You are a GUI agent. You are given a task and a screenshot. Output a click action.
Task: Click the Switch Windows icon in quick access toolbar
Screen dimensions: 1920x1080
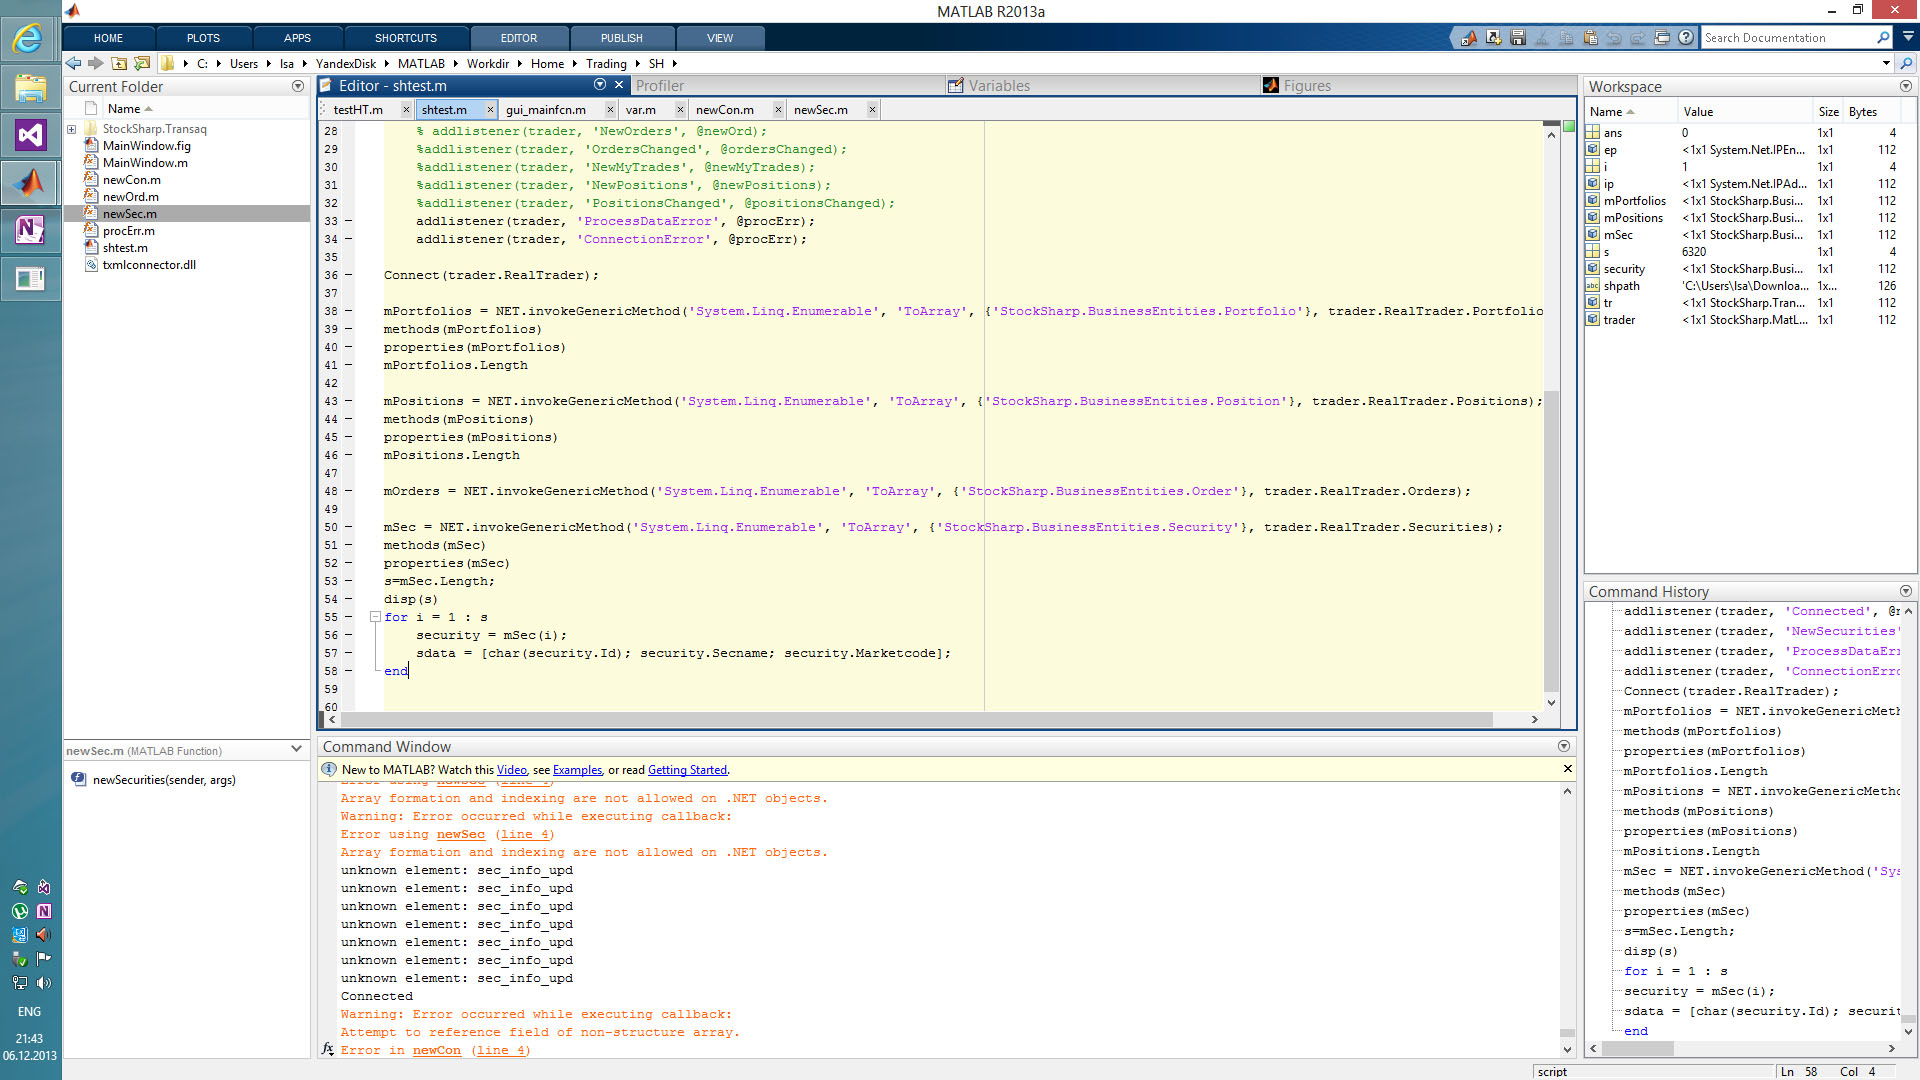coord(1662,38)
